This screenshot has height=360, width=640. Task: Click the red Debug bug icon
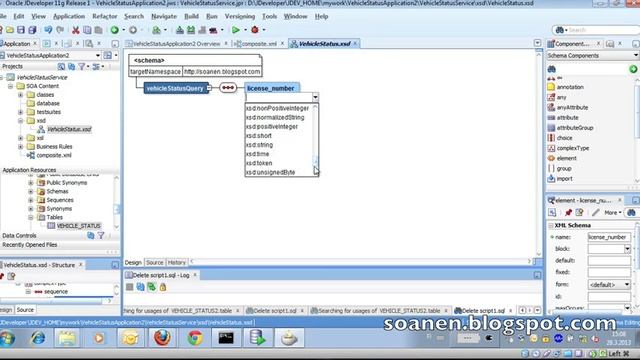coord(255,30)
